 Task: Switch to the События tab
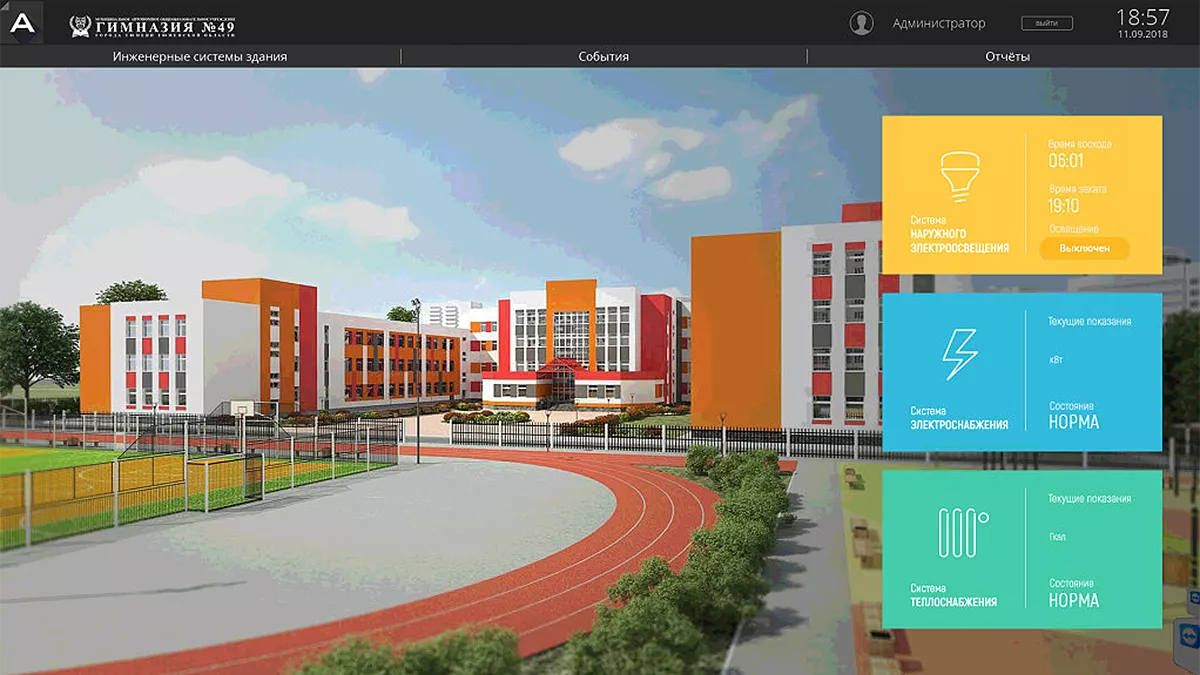coord(603,57)
